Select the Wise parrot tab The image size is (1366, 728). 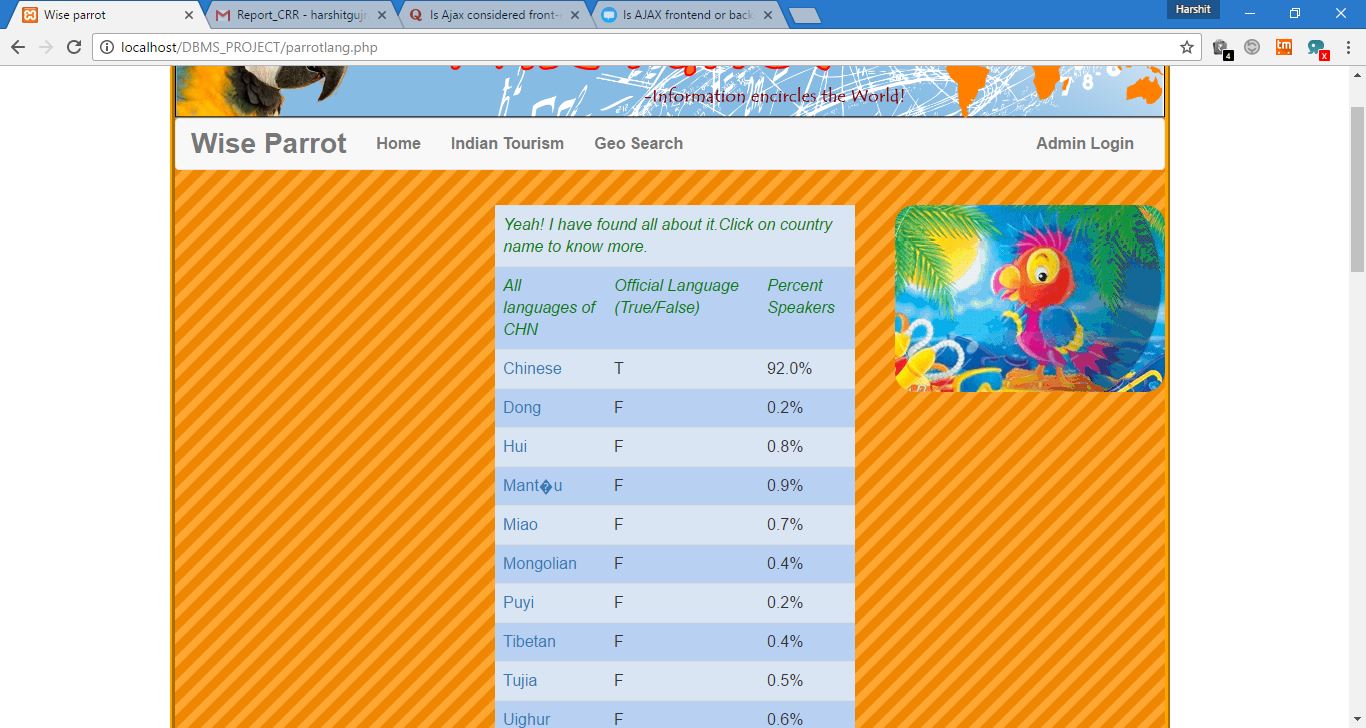tap(105, 15)
